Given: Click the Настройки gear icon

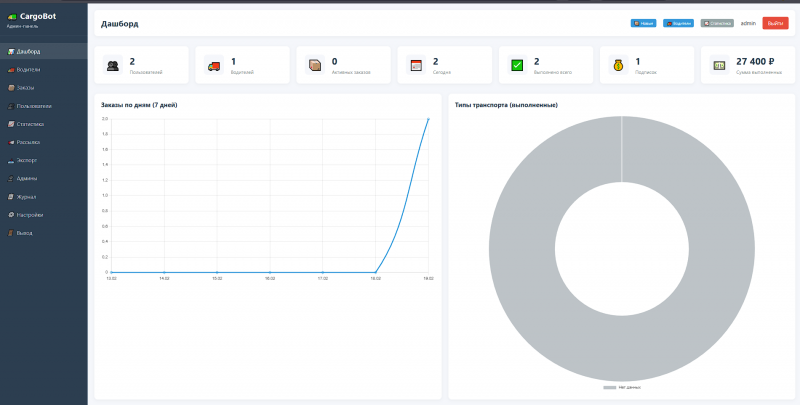Looking at the screenshot, I should tap(11, 215).
